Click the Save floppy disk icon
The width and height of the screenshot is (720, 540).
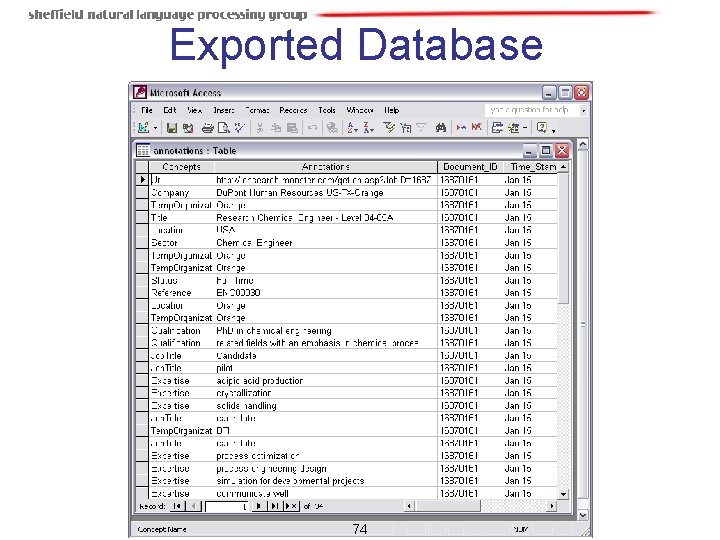tap(172, 128)
